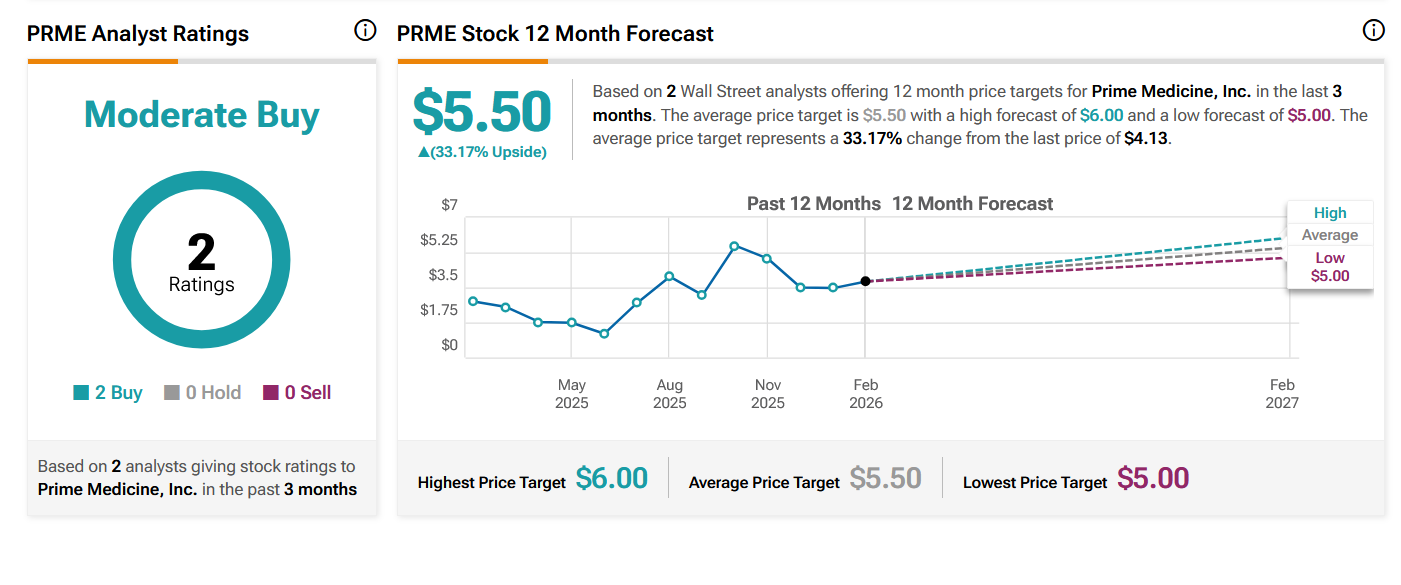Click the Average Price Target $5.50 value
The height and width of the screenshot is (585, 1401).
point(885,479)
